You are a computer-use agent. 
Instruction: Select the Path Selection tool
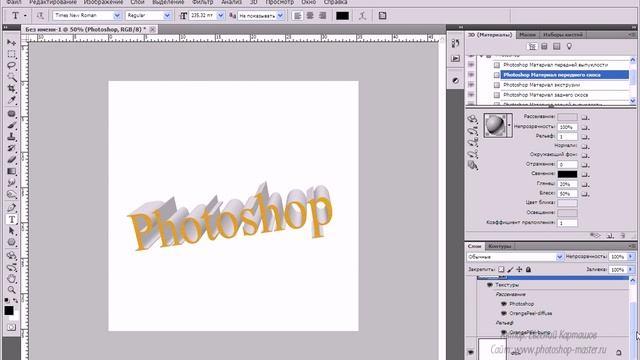click(x=11, y=231)
